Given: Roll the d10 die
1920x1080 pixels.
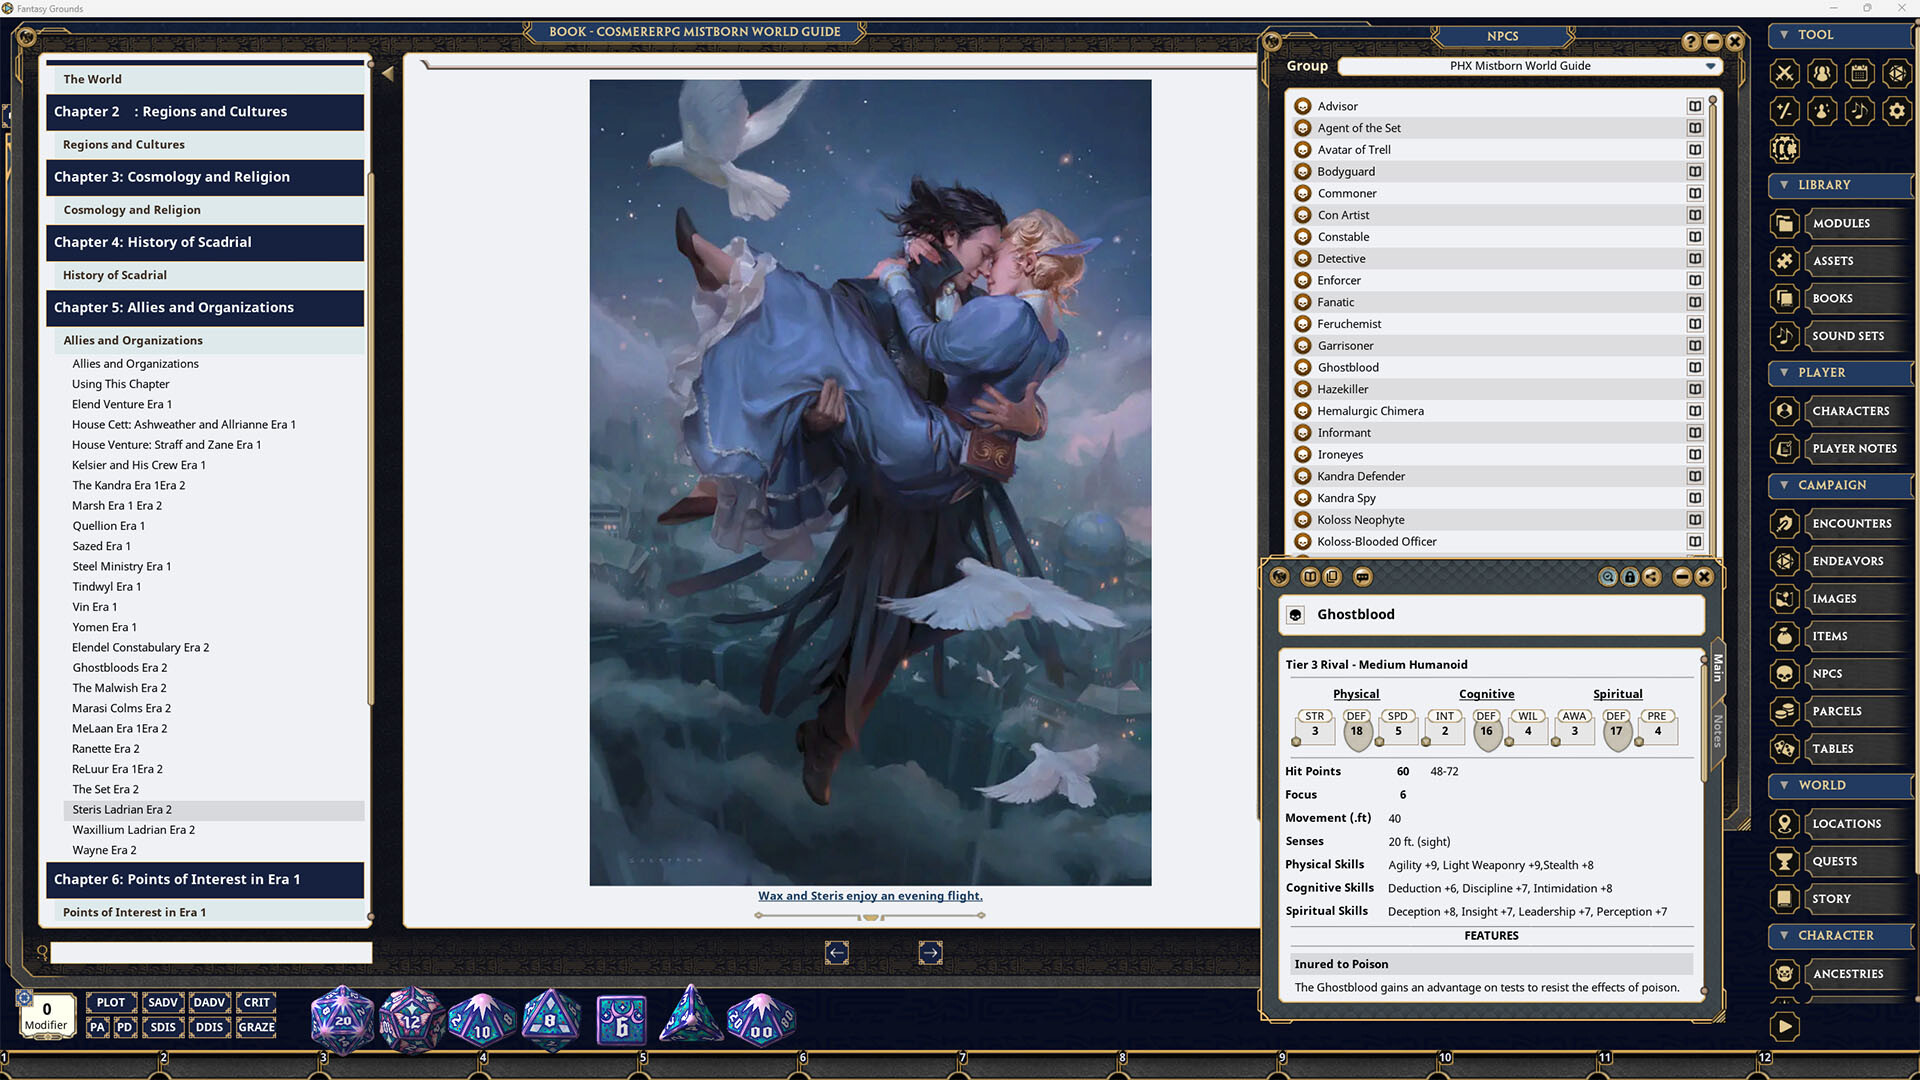Looking at the screenshot, I should click(482, 1022).
